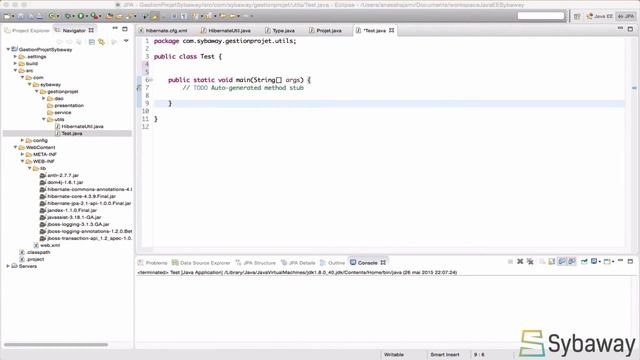640x360 pixels.
Task: Expand the build folder
Action: click(16, 63)
